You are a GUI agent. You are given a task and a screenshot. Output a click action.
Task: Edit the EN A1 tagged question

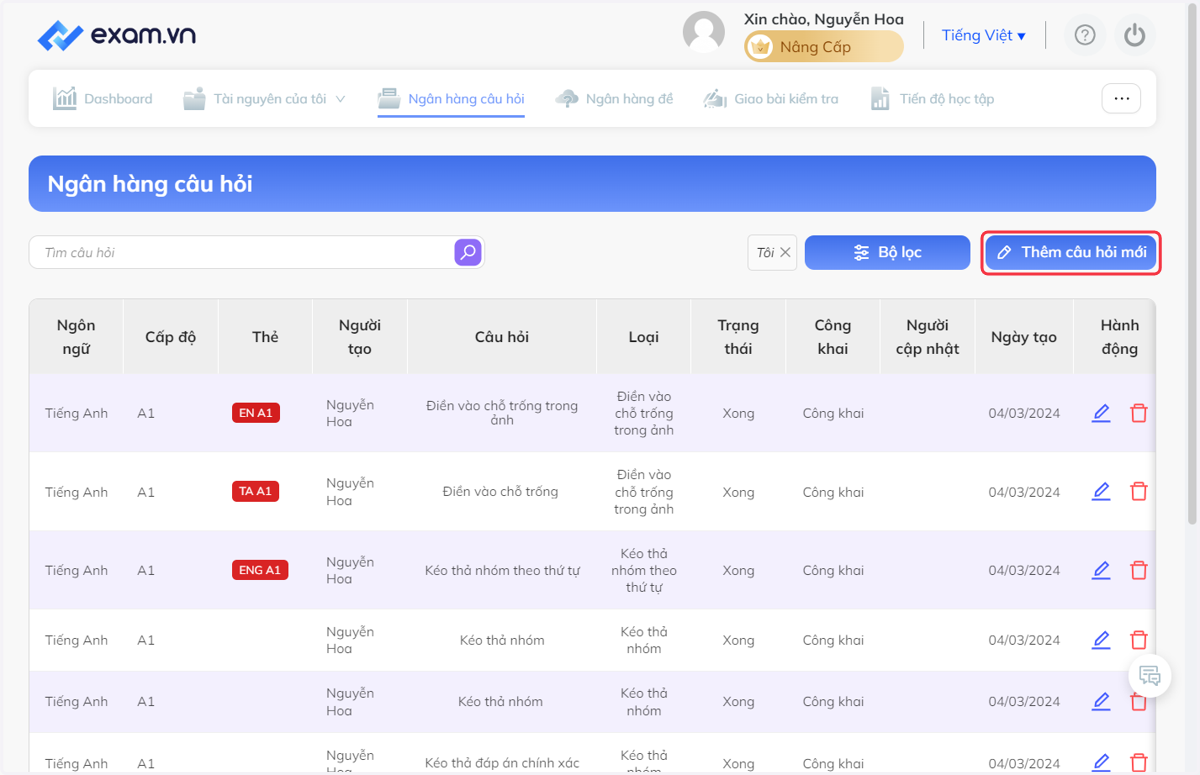[x=1101, y=413]
